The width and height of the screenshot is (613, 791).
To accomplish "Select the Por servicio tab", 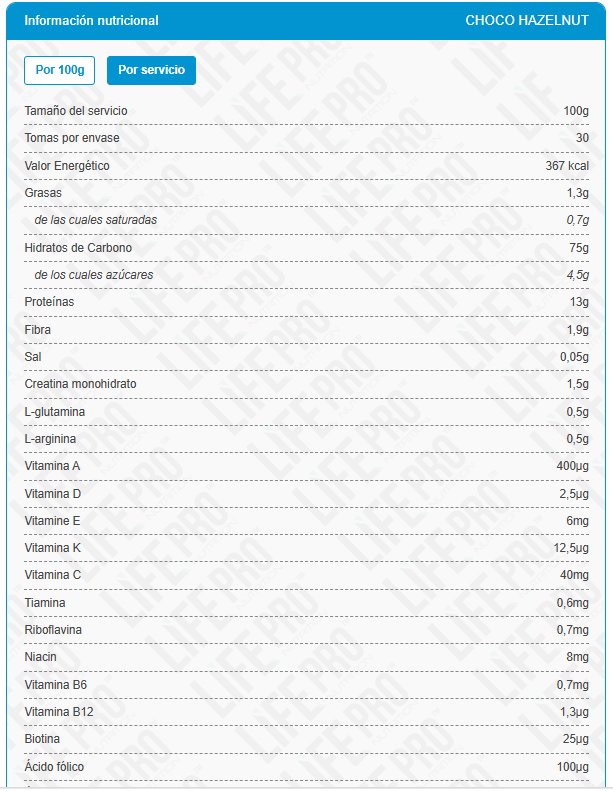I will coord(151,70).
